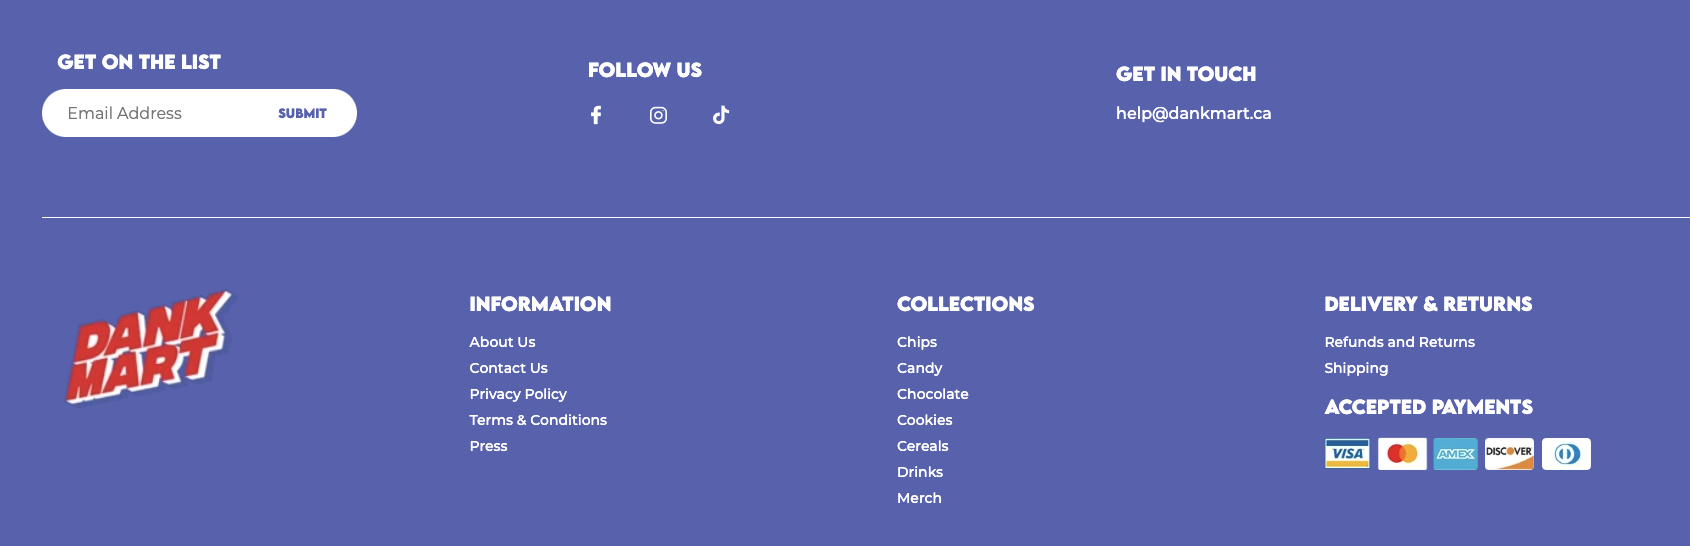The width and height of the screenshot is (1690, 546).
Task: Click the Amex payment icon
Action: 1455,454
